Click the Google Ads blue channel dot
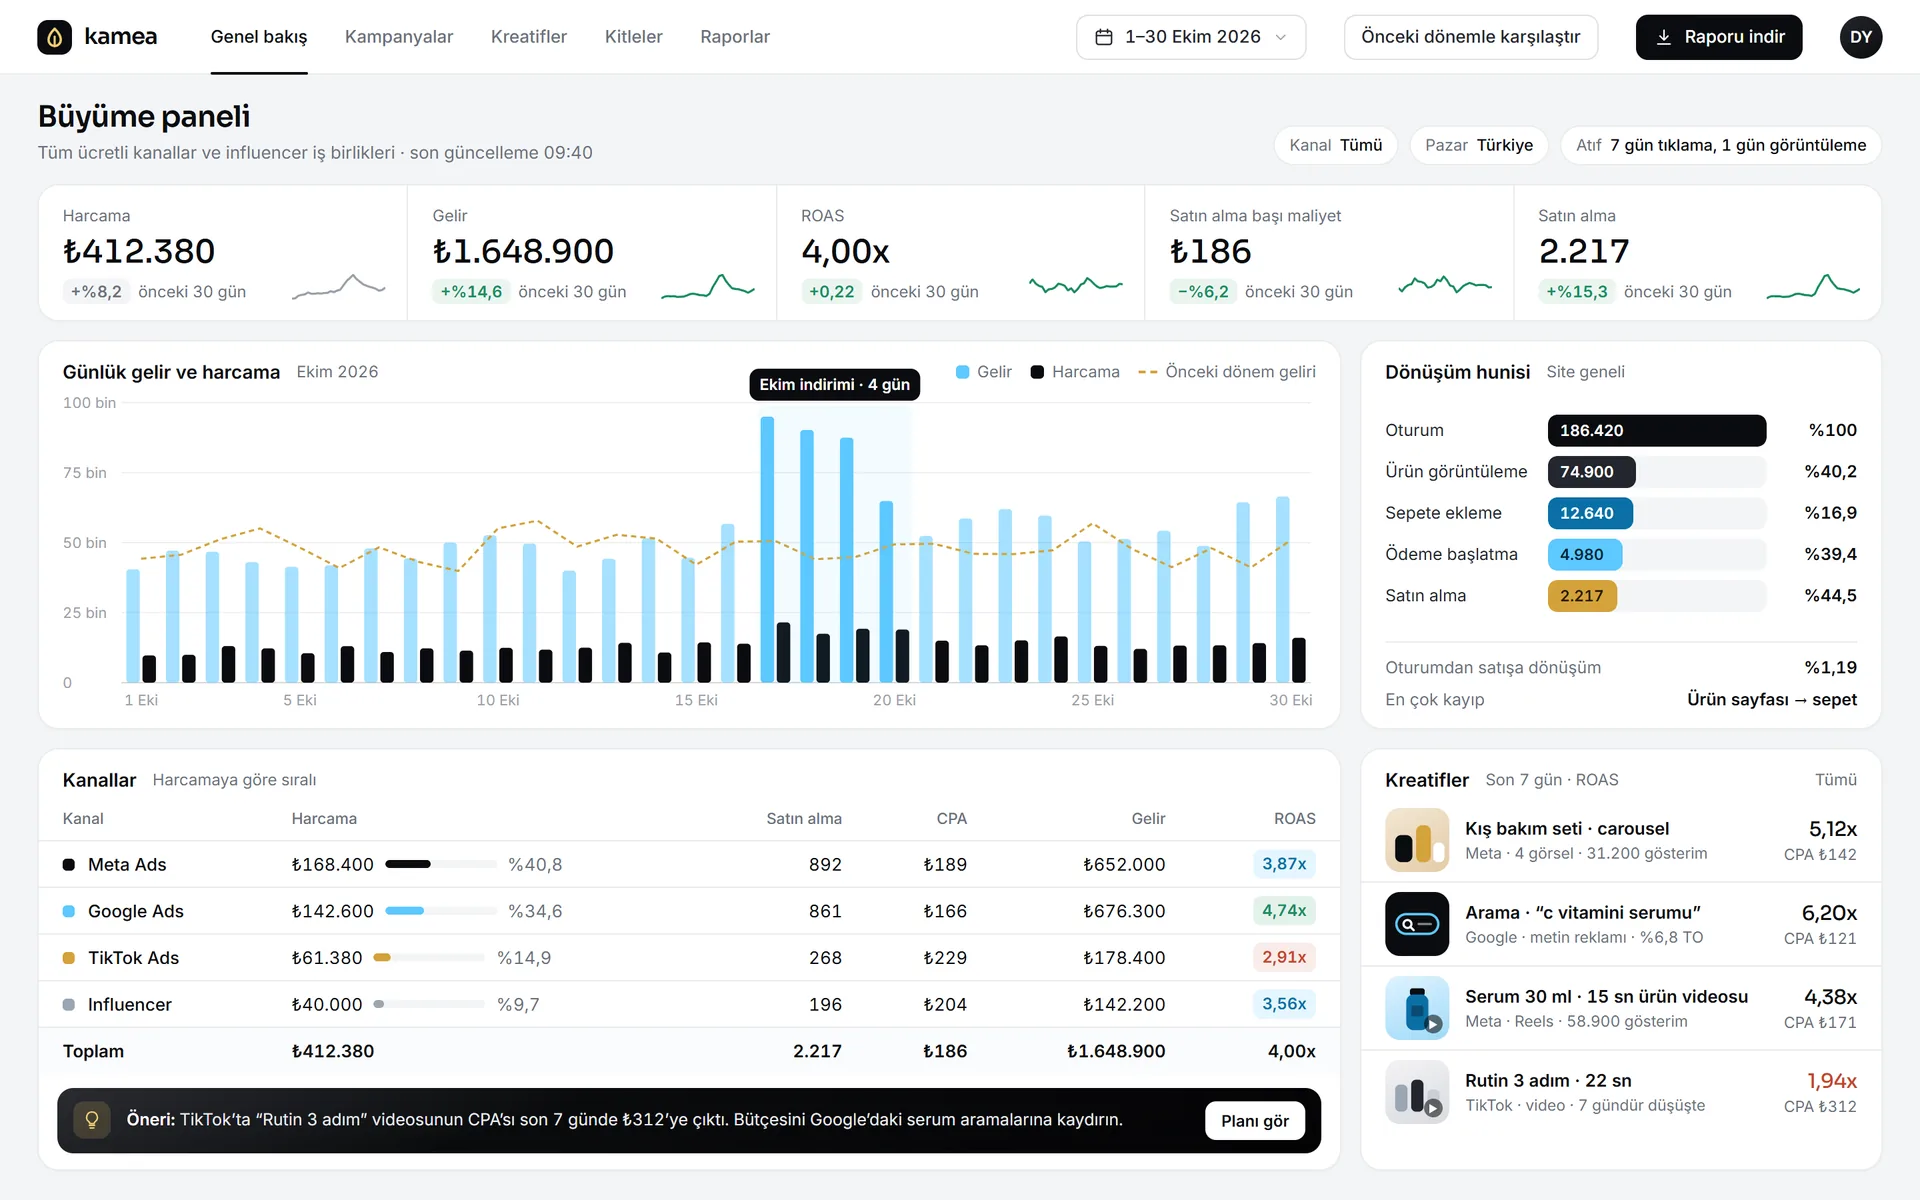Image resolution: width=1920 pixels, height=1200 pixels. pyautogui.click(x=69, y=911)
